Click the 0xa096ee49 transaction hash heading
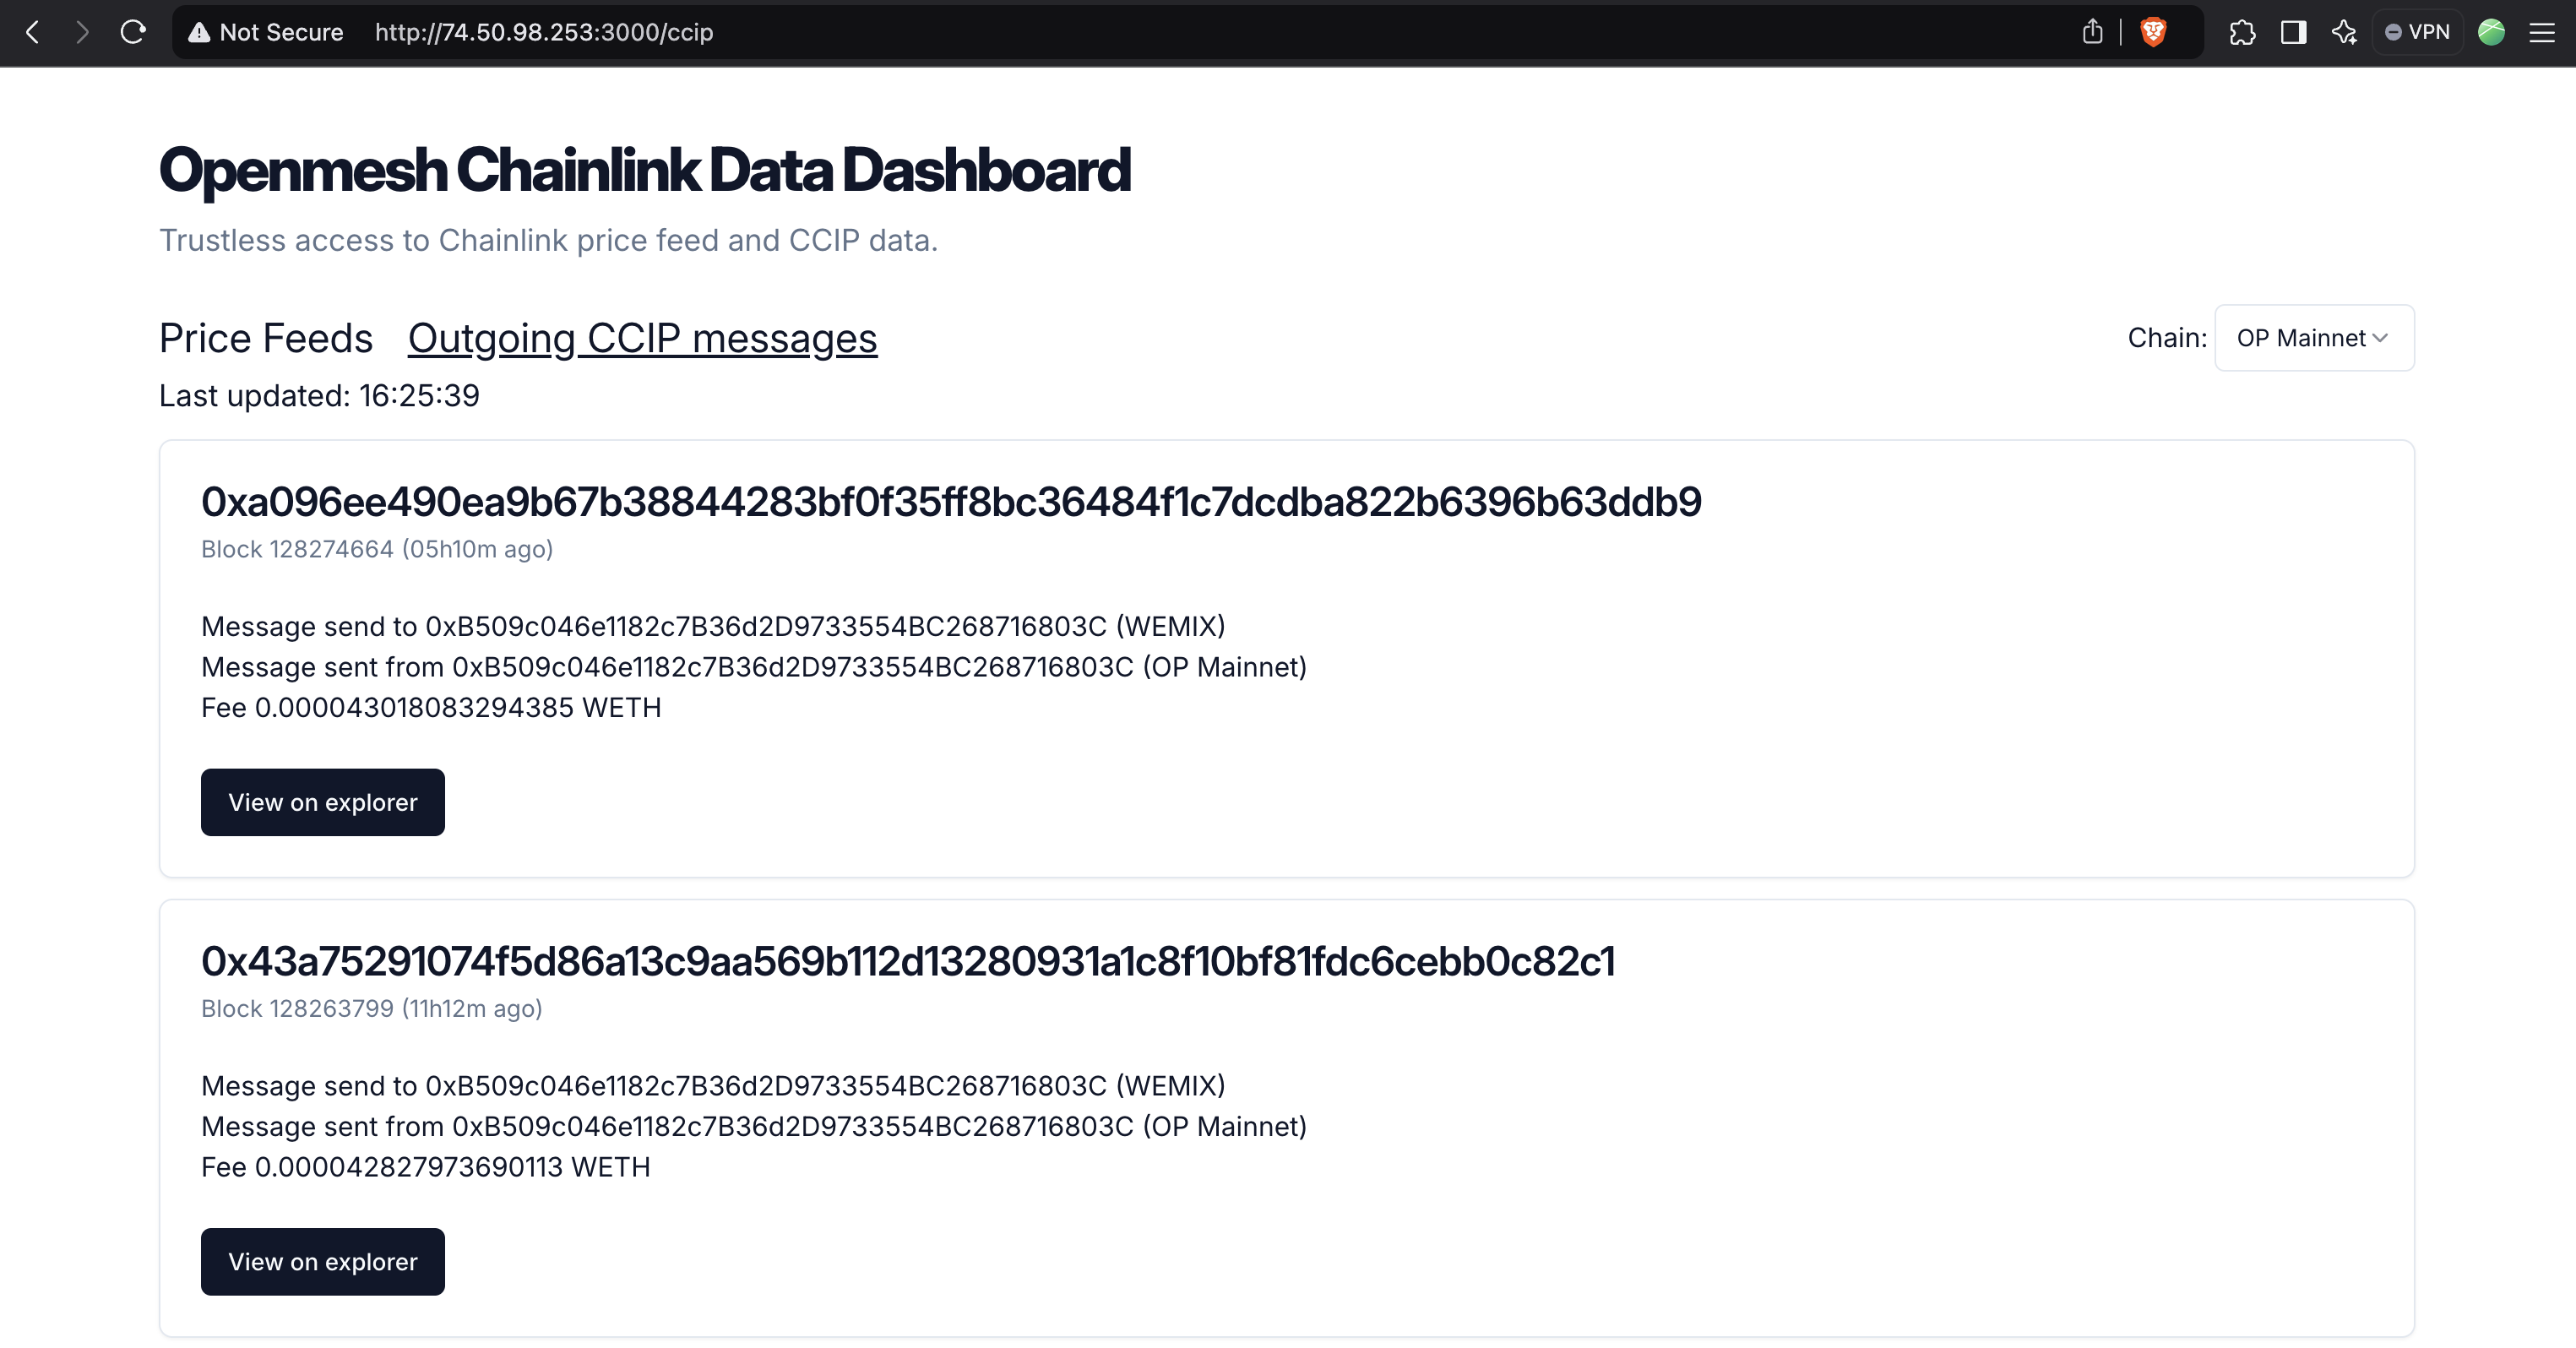This screenshot has width=2576, height=1348. click(950, 502)
